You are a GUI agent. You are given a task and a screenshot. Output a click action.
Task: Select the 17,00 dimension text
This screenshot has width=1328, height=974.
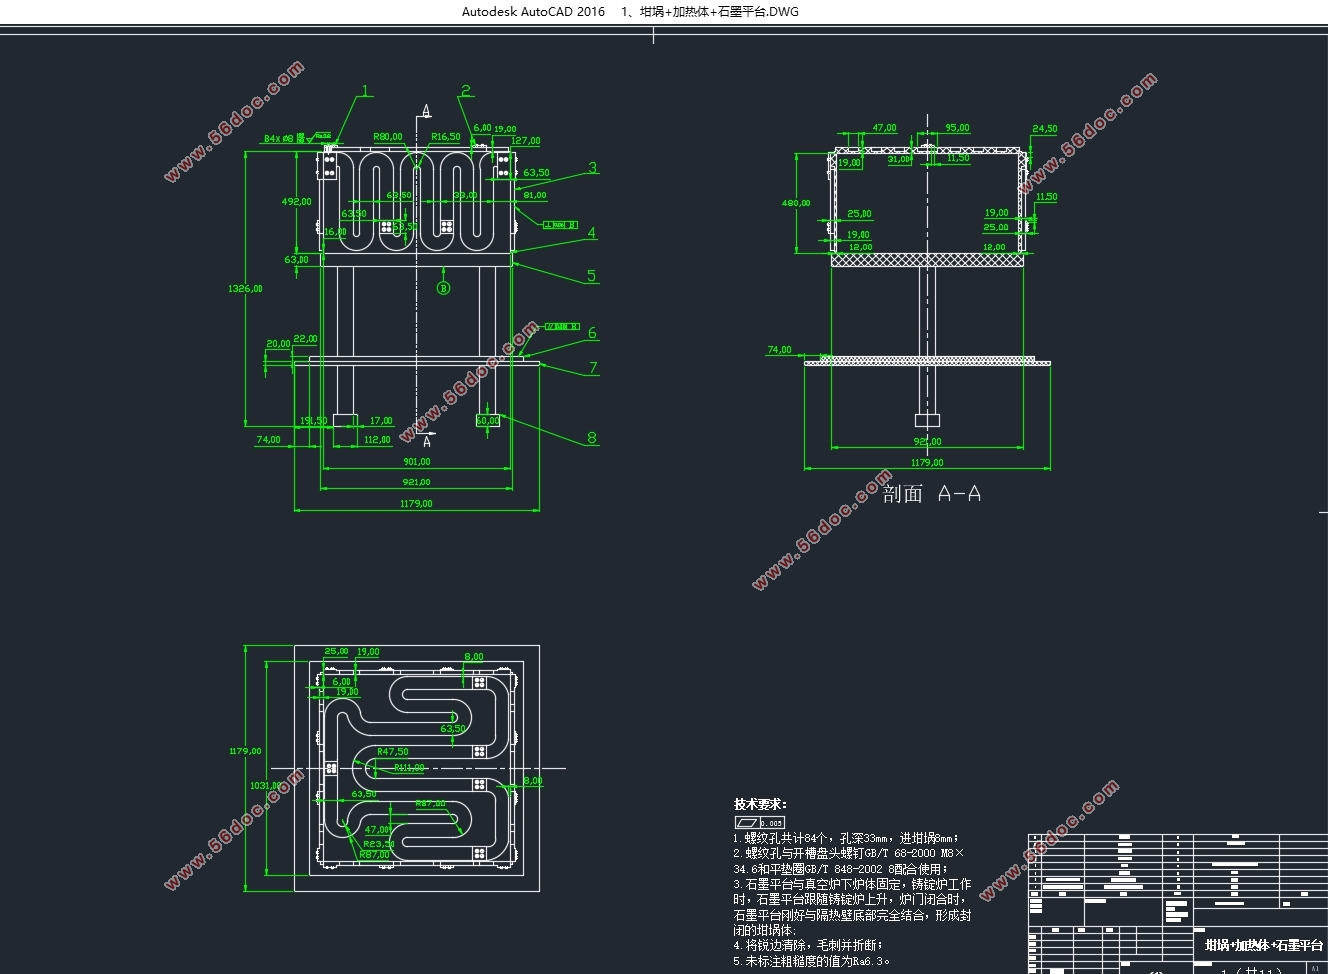pyautogui.click(x=381, y=421)
